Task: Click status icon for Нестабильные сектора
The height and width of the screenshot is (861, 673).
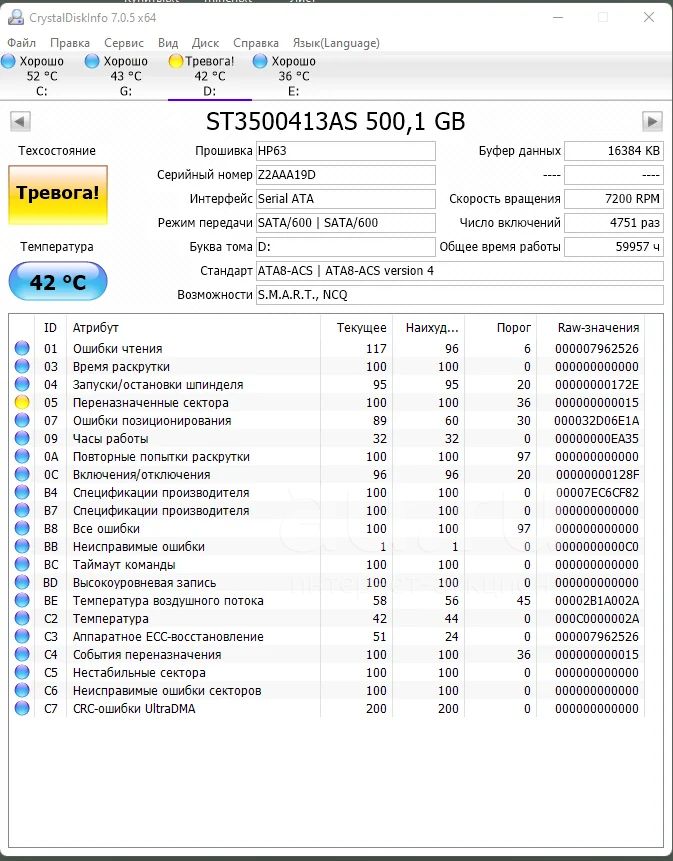Action: [x=22, y=672]
